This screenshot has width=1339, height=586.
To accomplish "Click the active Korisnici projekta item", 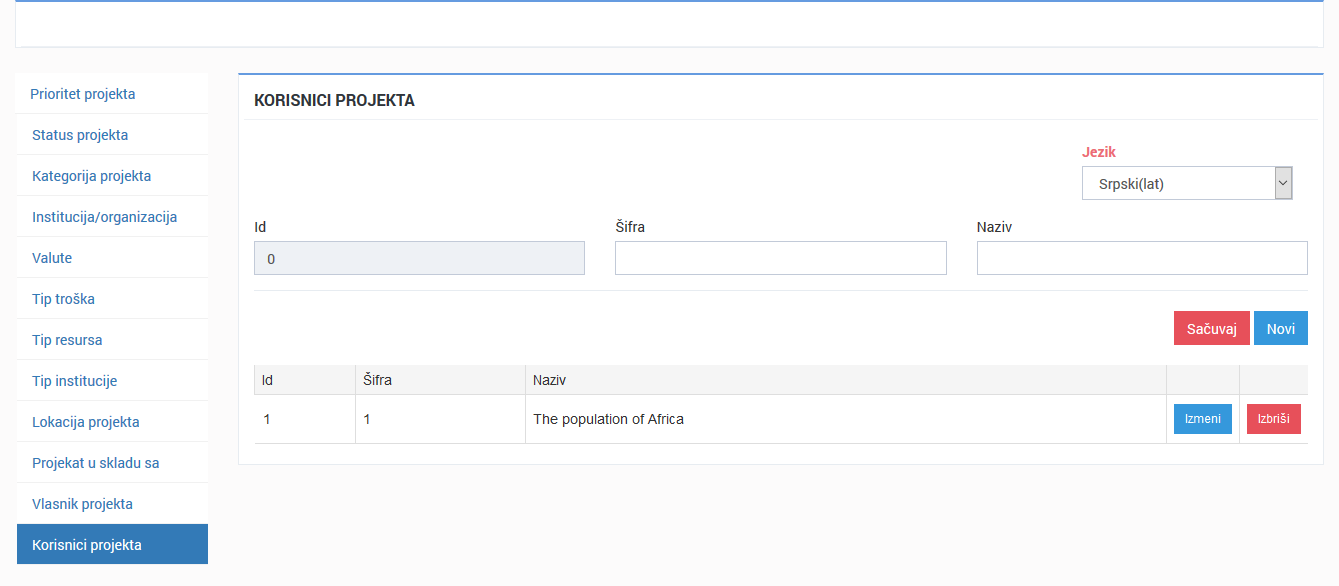I will click(x=87, y=545).
